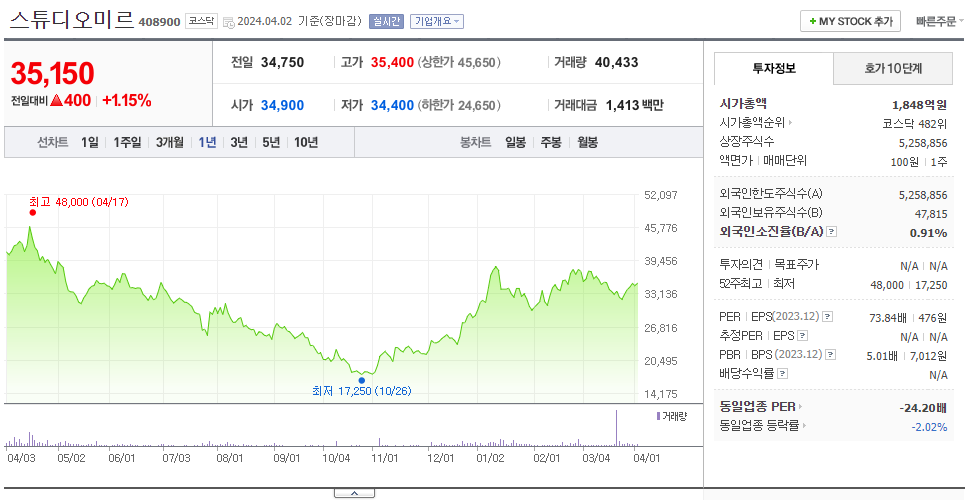
Task: Click the 전일 value 34,750
Action: click(x=282, y=62)
